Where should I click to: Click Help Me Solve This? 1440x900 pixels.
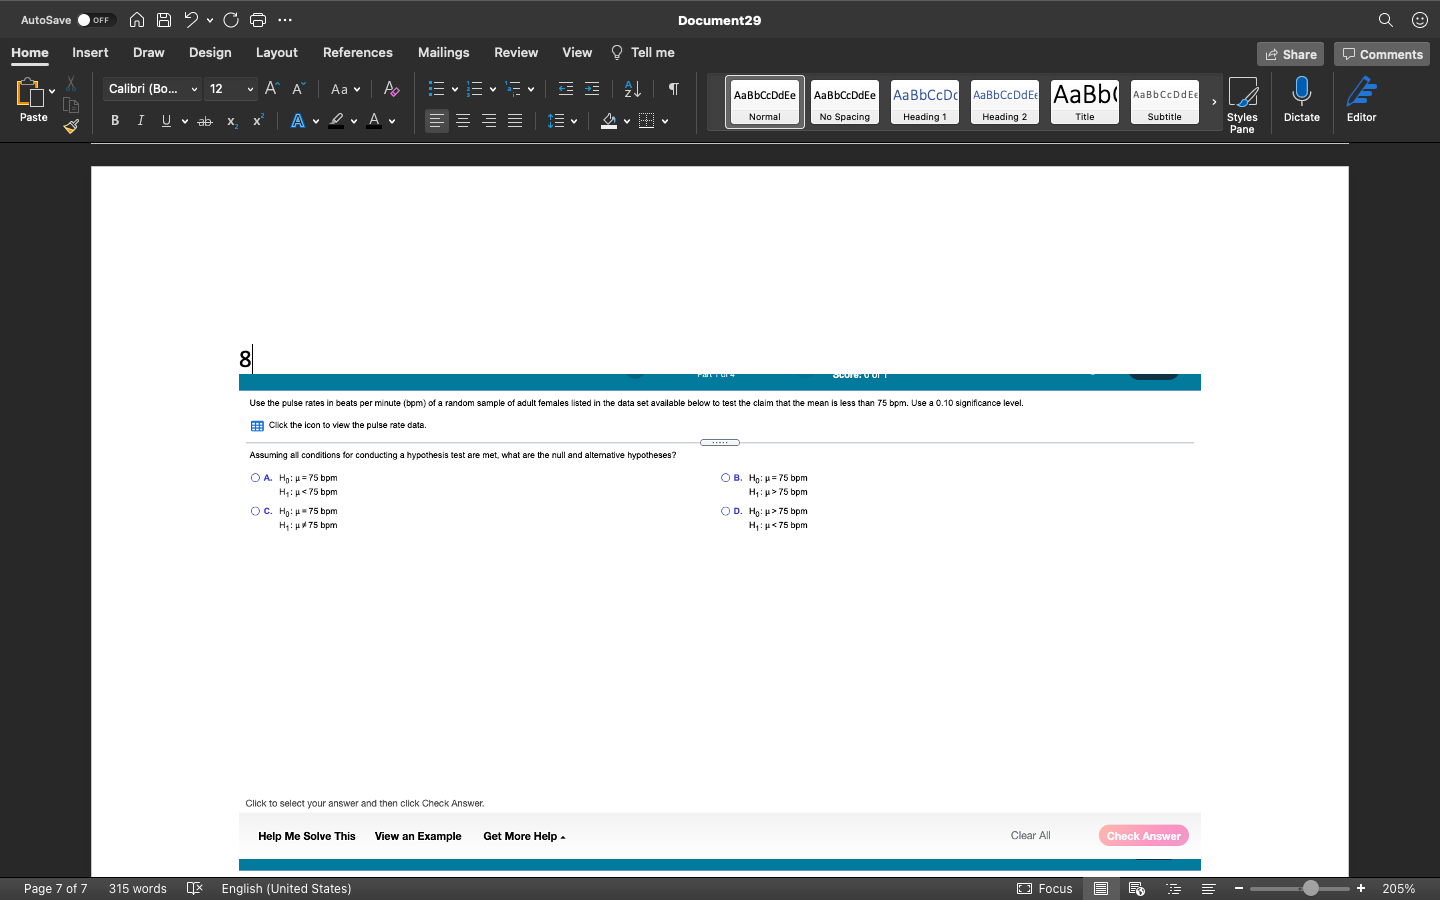[x=306, y=836]
